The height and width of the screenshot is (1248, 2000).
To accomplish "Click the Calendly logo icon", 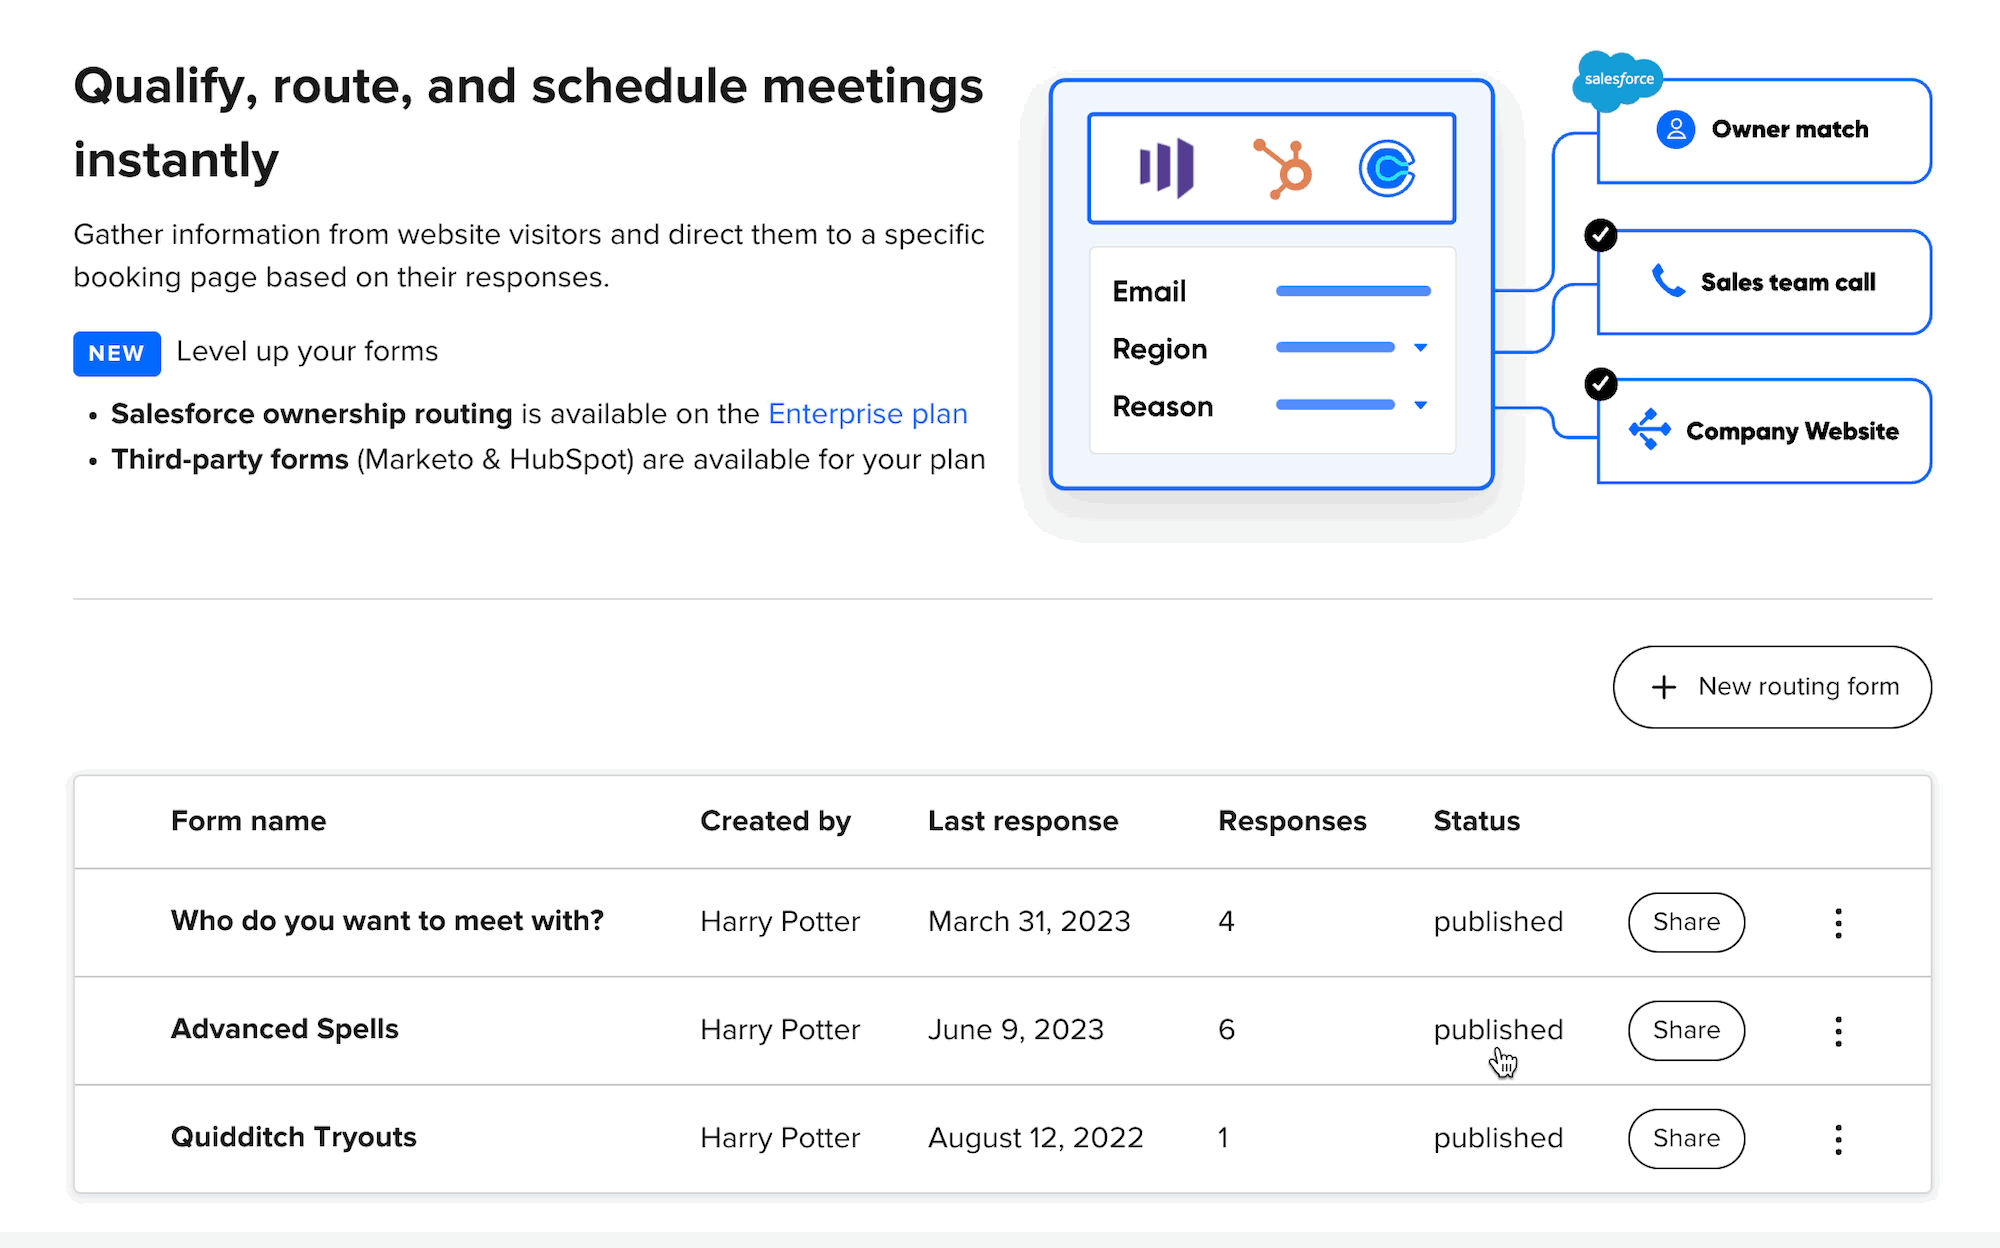I will [x=1387, y=168].
